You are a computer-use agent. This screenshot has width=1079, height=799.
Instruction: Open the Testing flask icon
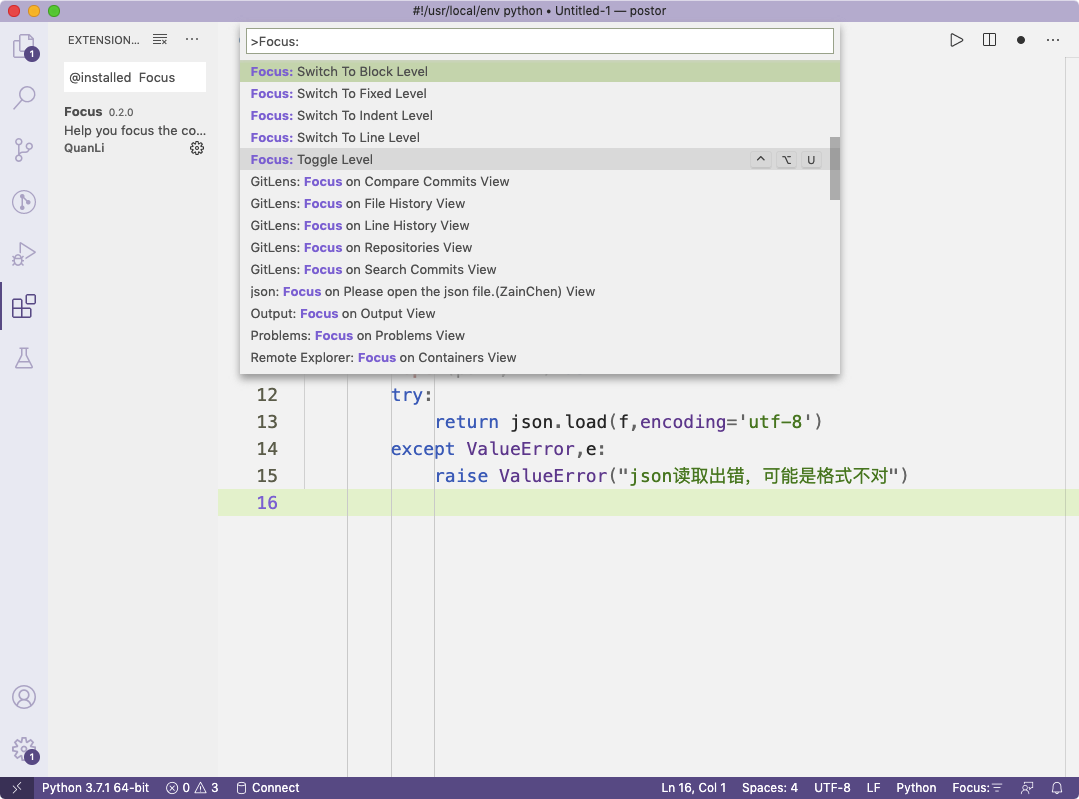[x=24, y=358]
